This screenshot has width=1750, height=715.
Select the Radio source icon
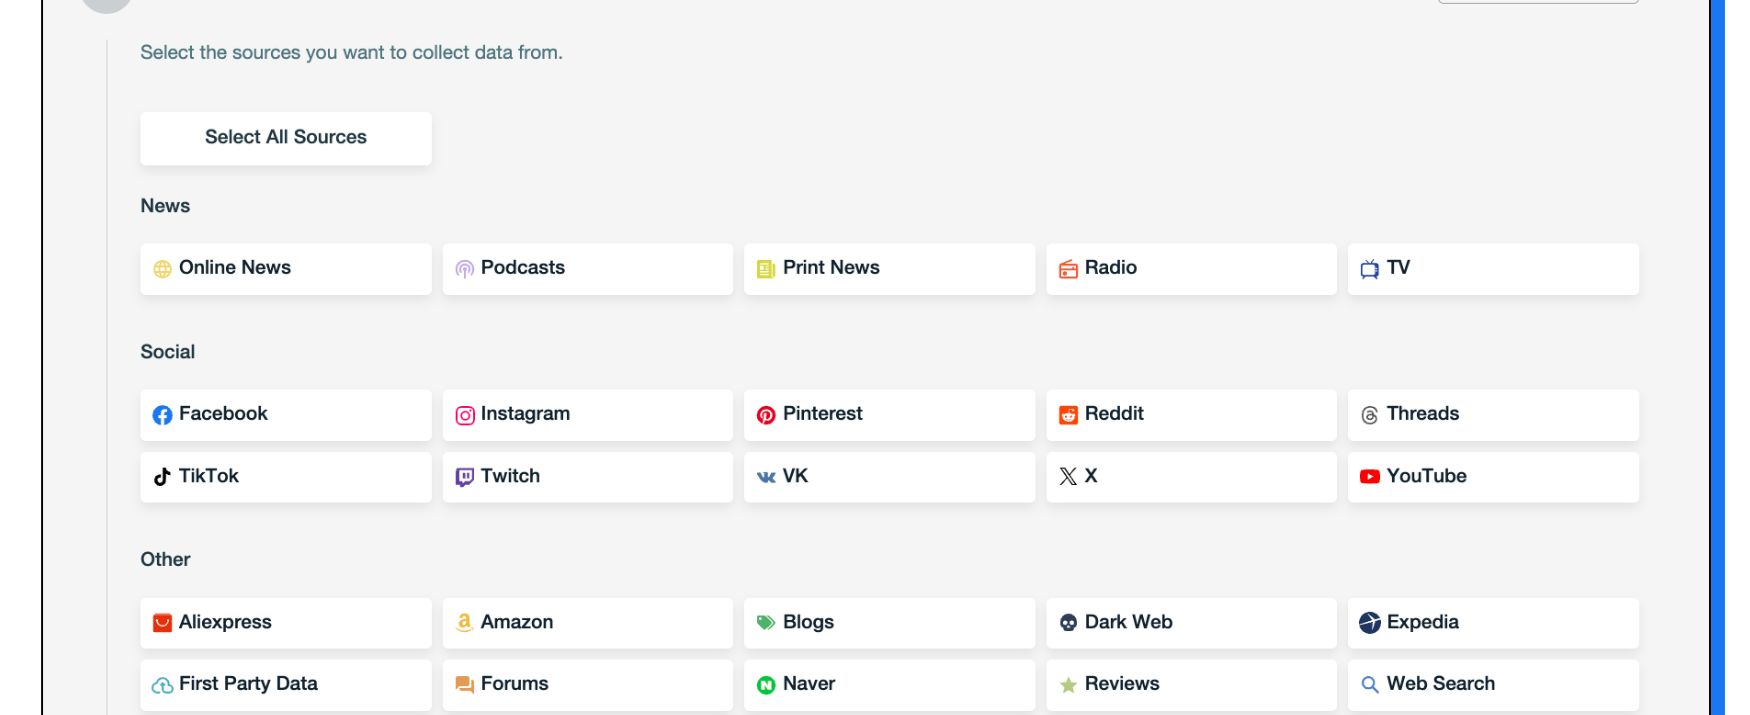pyautogui.click(x=1068, y=269)
